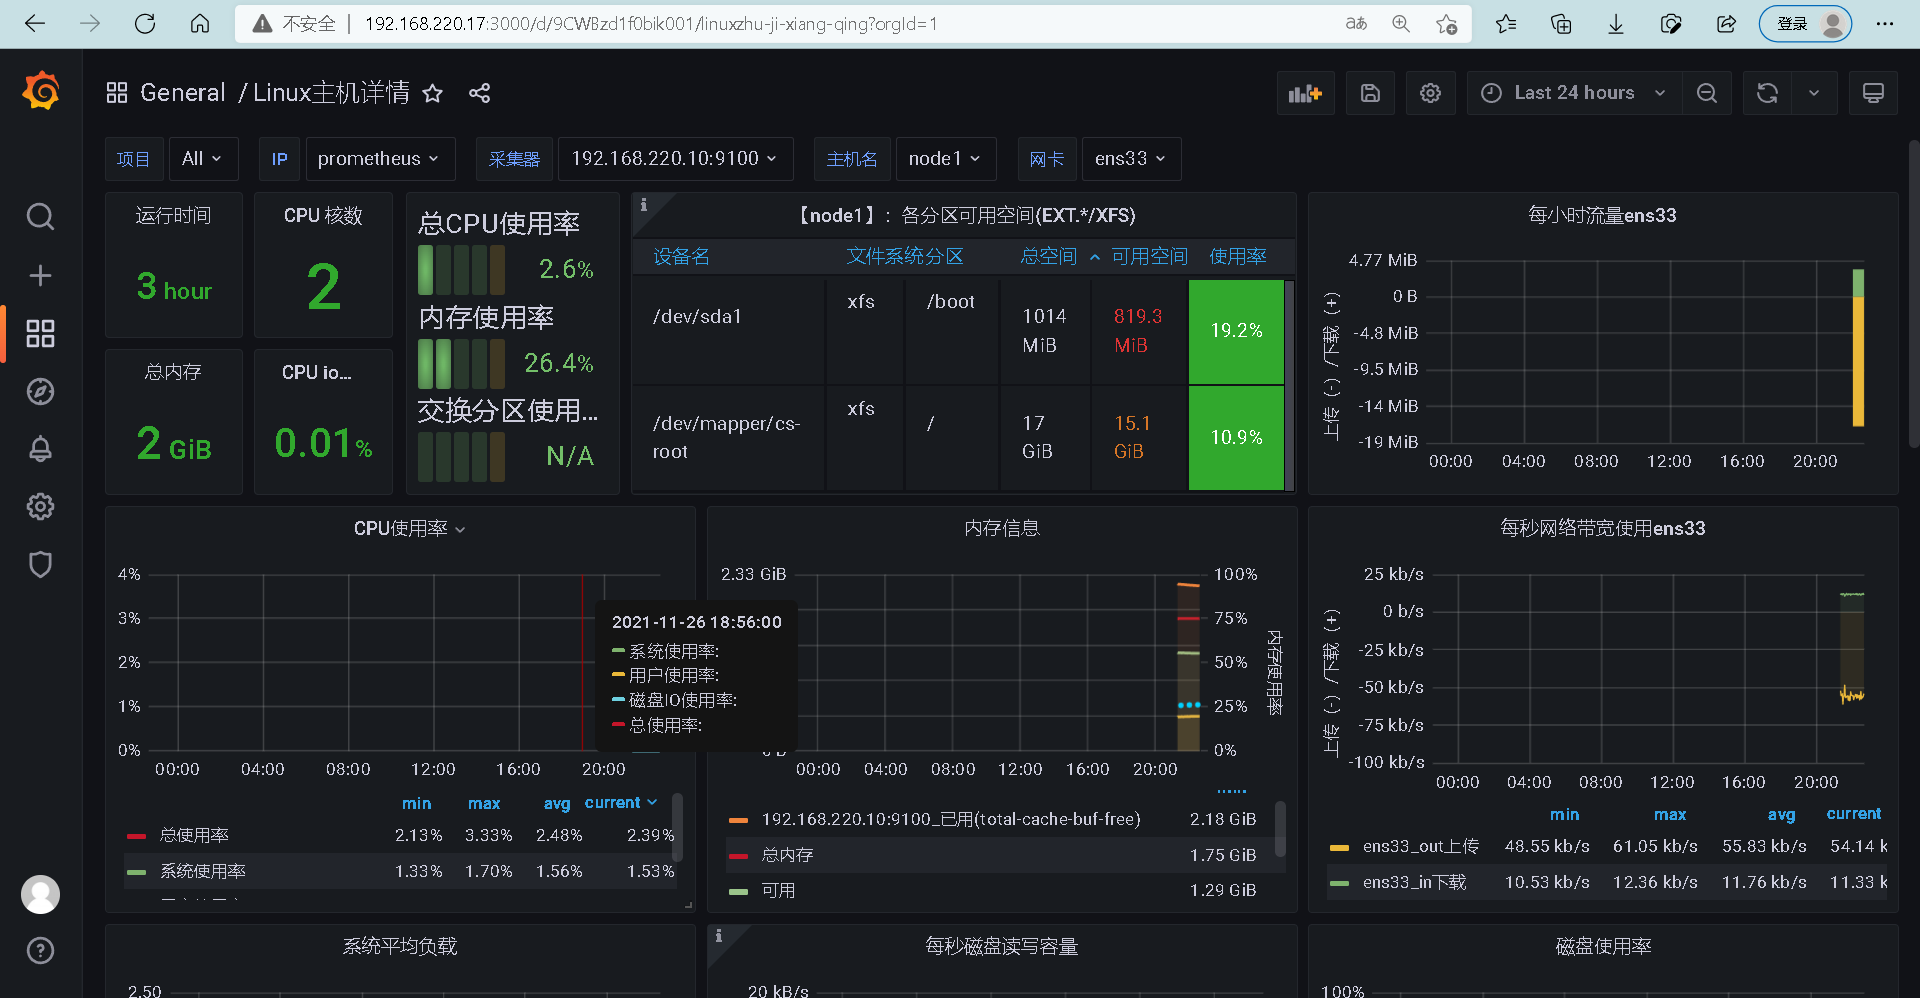Open the node1 hostname dropdown
The image size is (1920, 998).
[x=945, y=159]
